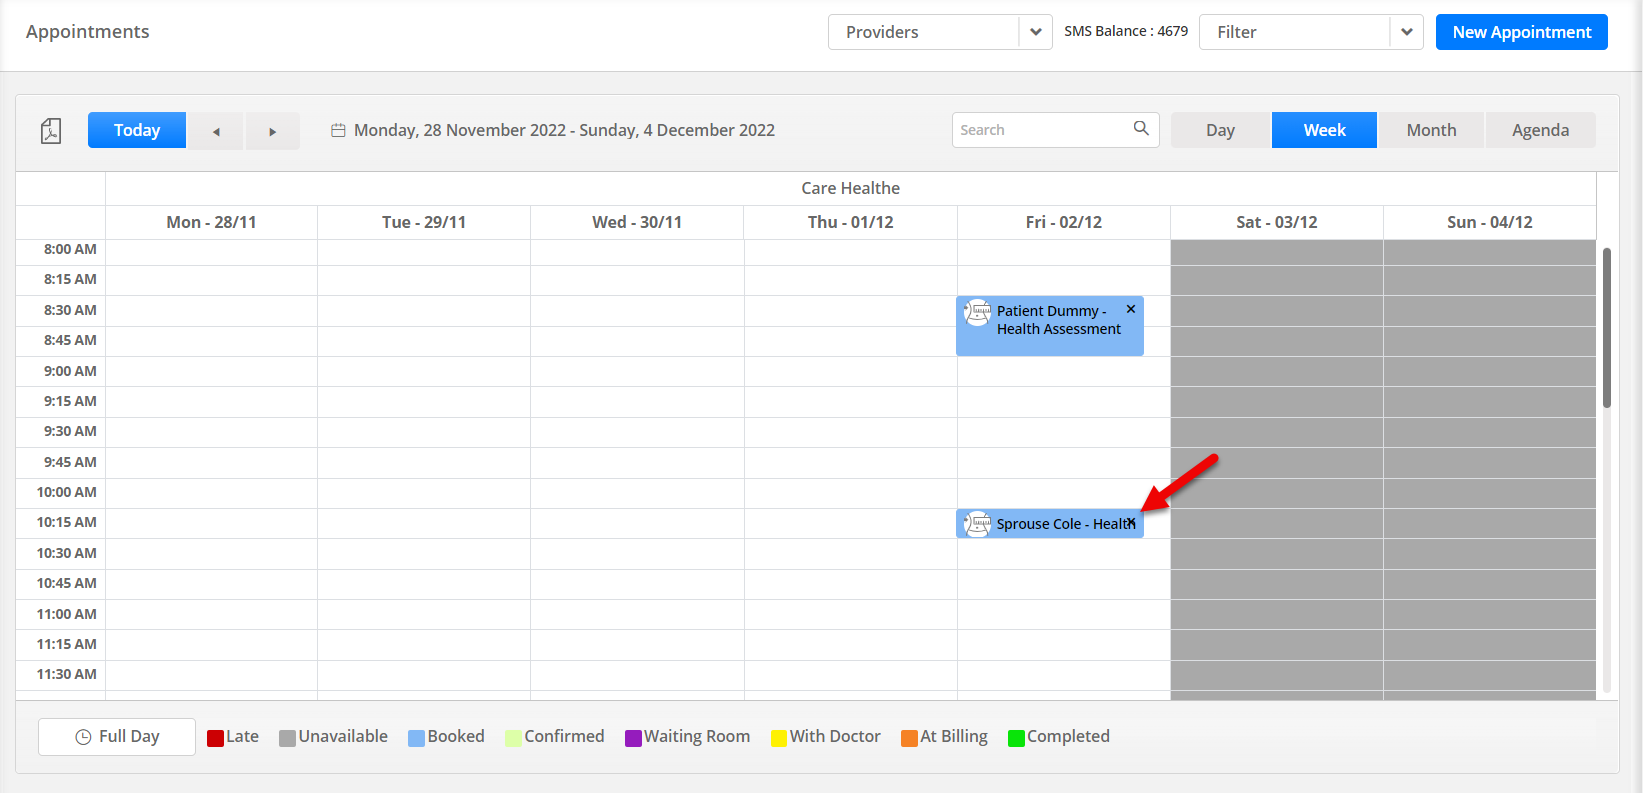
Task: Click the Providers combo box field
Action: click(940, 32)
